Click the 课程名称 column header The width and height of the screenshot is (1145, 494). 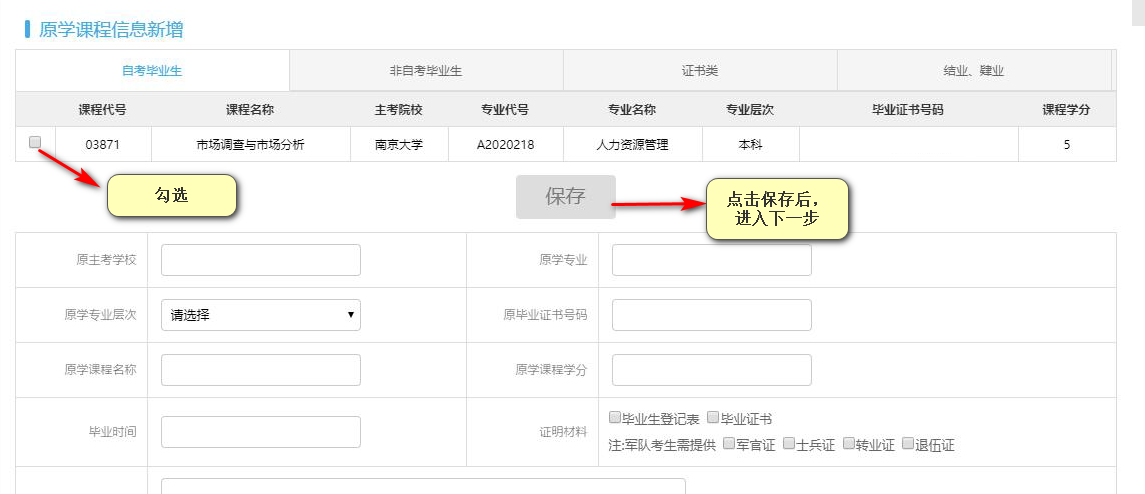pyautogui.click(x=250, y=110)
